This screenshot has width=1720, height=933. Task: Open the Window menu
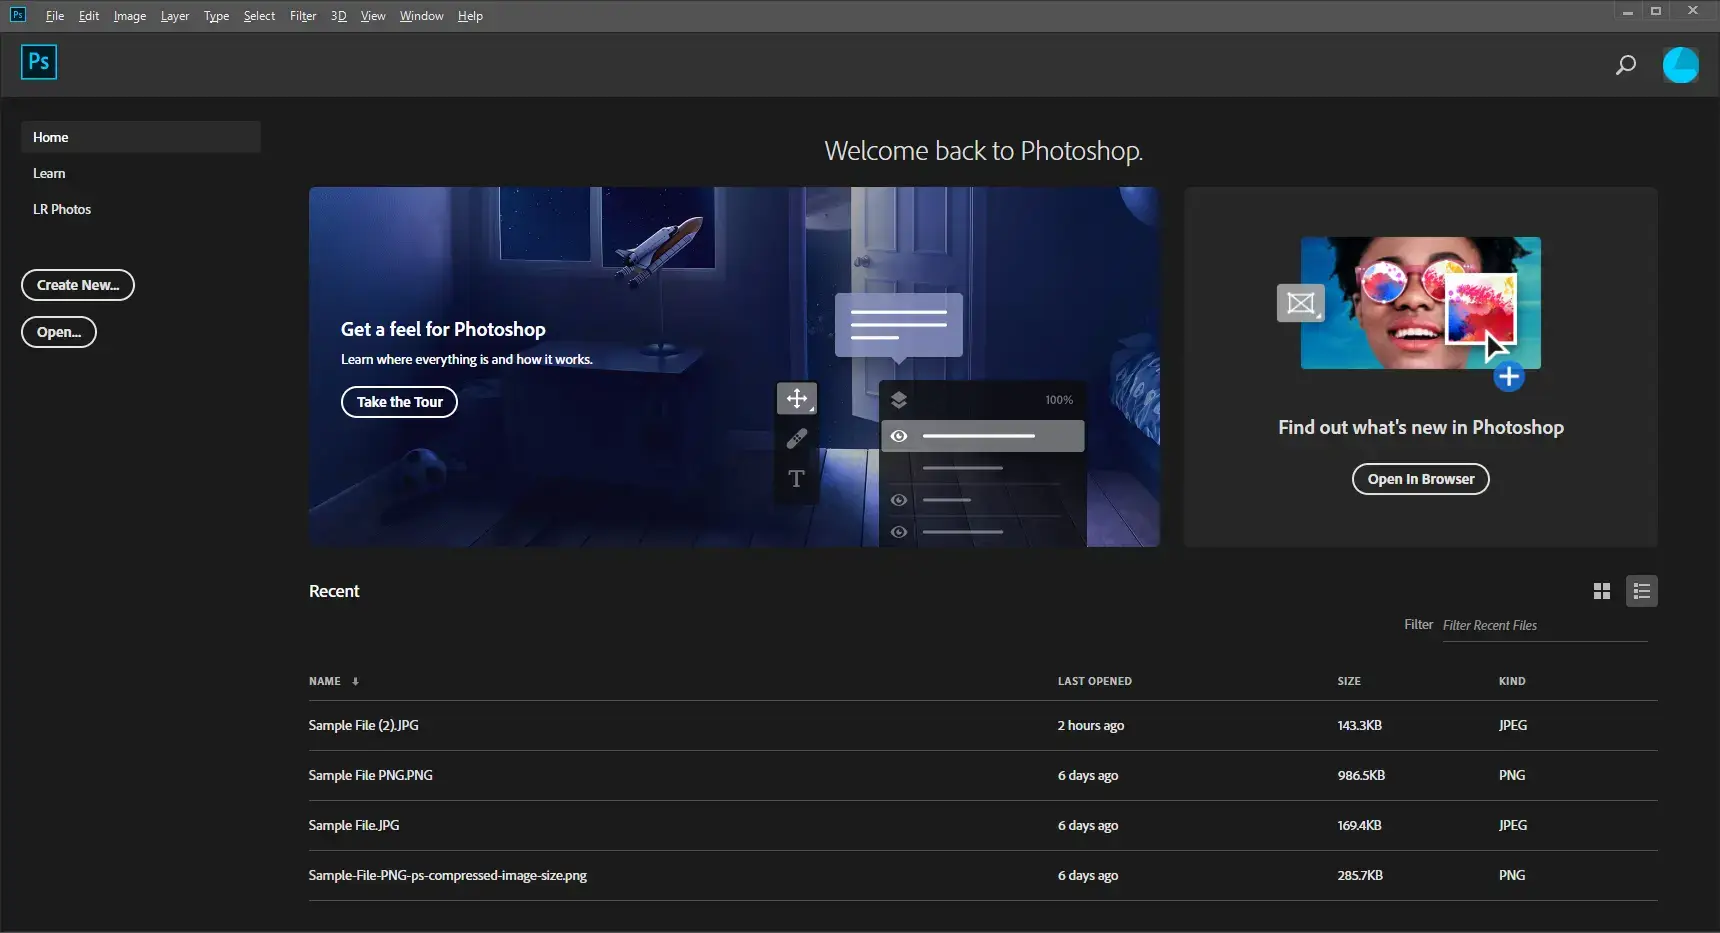(x=421, y=16)
